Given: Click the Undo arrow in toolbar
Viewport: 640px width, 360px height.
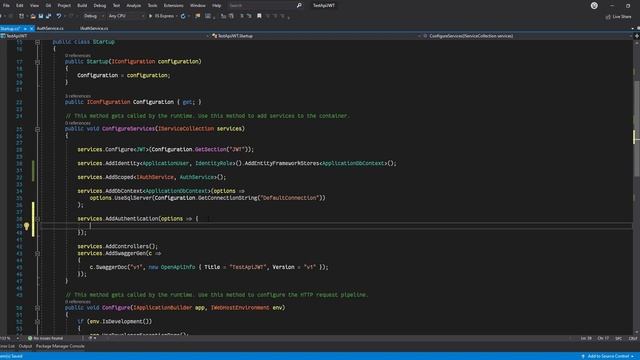Looking at the screenshot, I should point(59,16).
